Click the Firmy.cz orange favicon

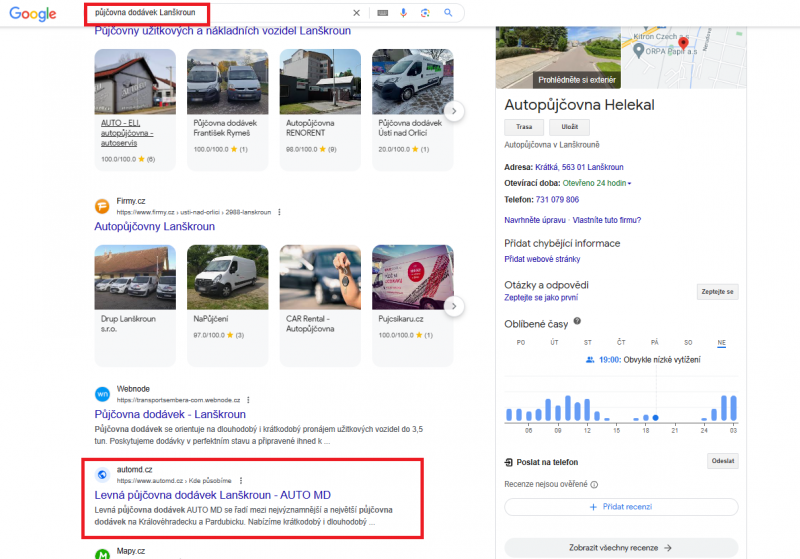103,206
